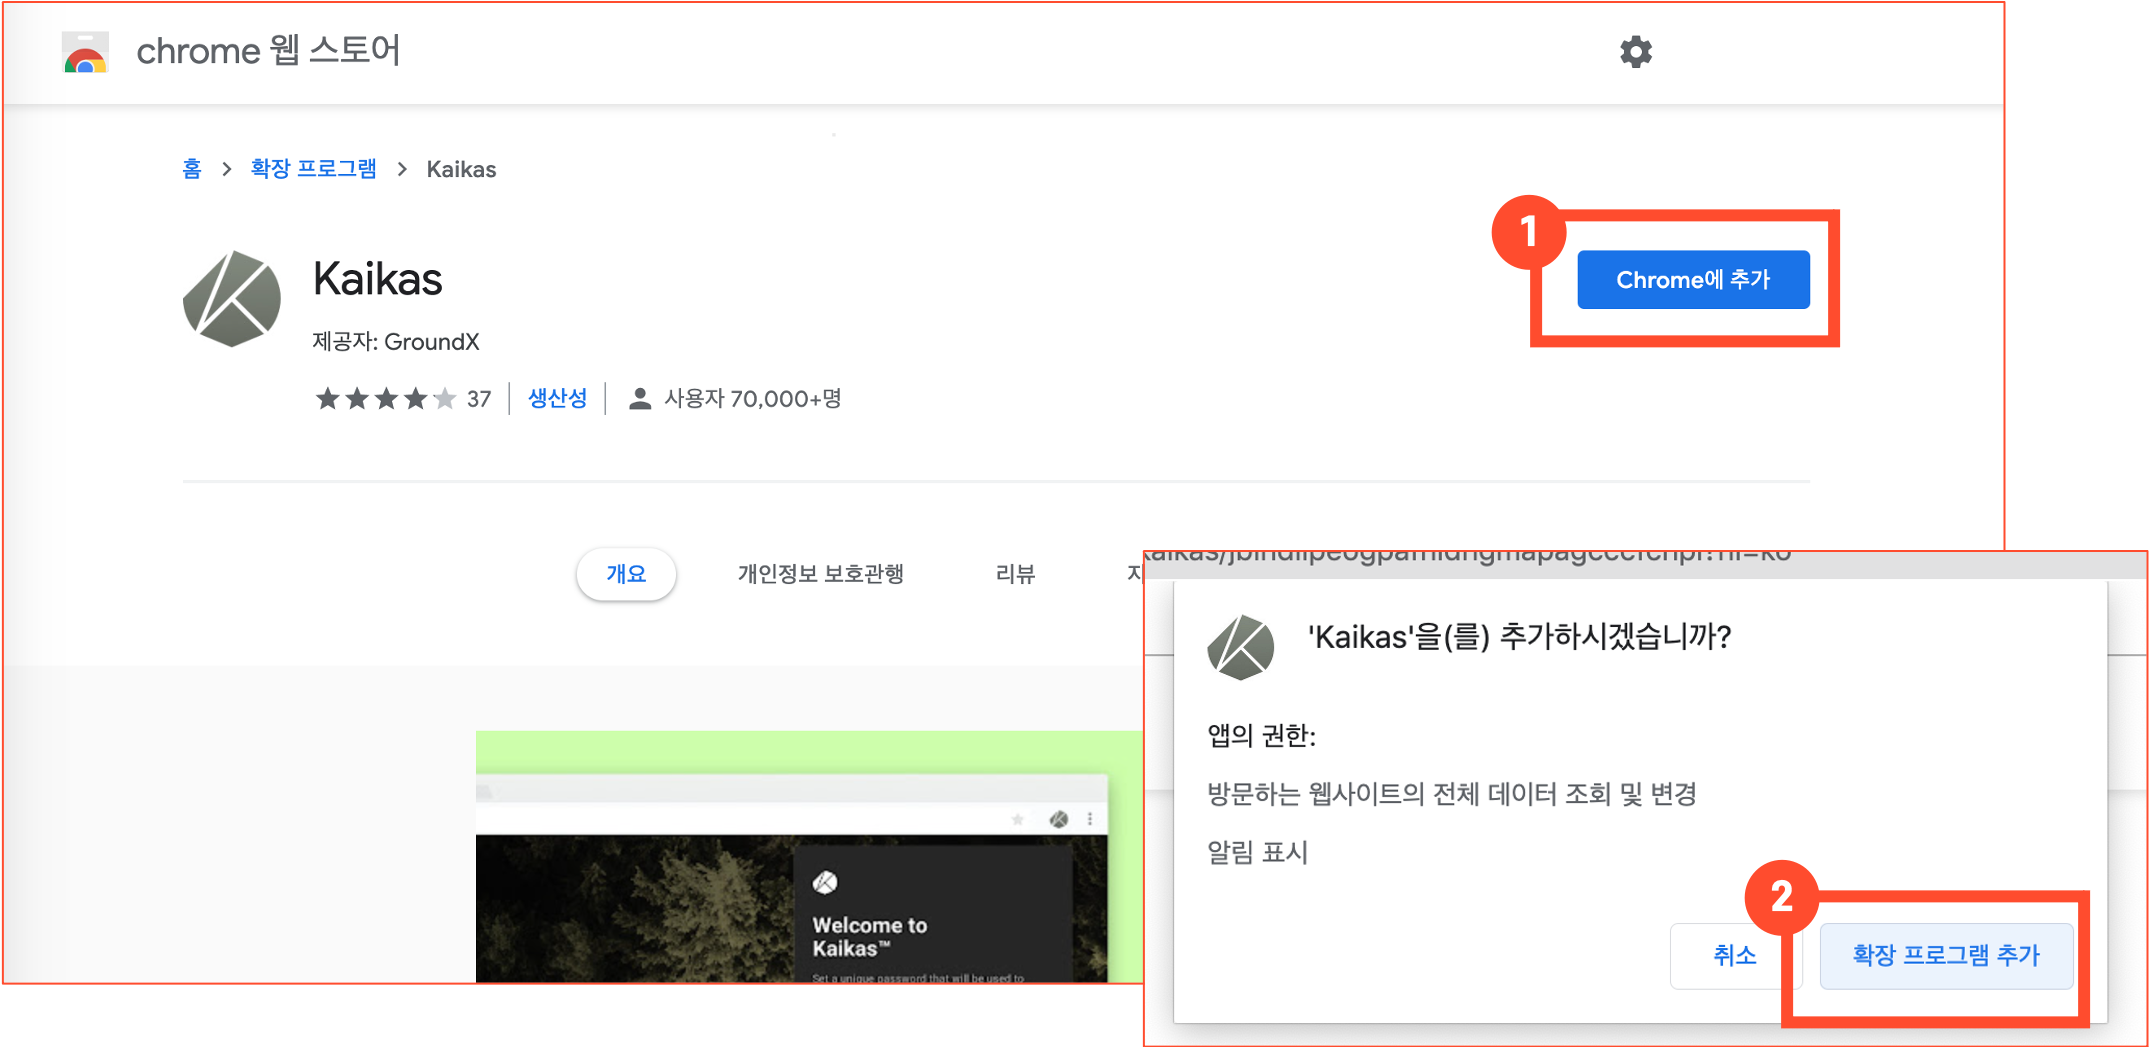Click the user count person icon
Image resolution: width=2150 pixels, height=1047 pixels.
640,399
